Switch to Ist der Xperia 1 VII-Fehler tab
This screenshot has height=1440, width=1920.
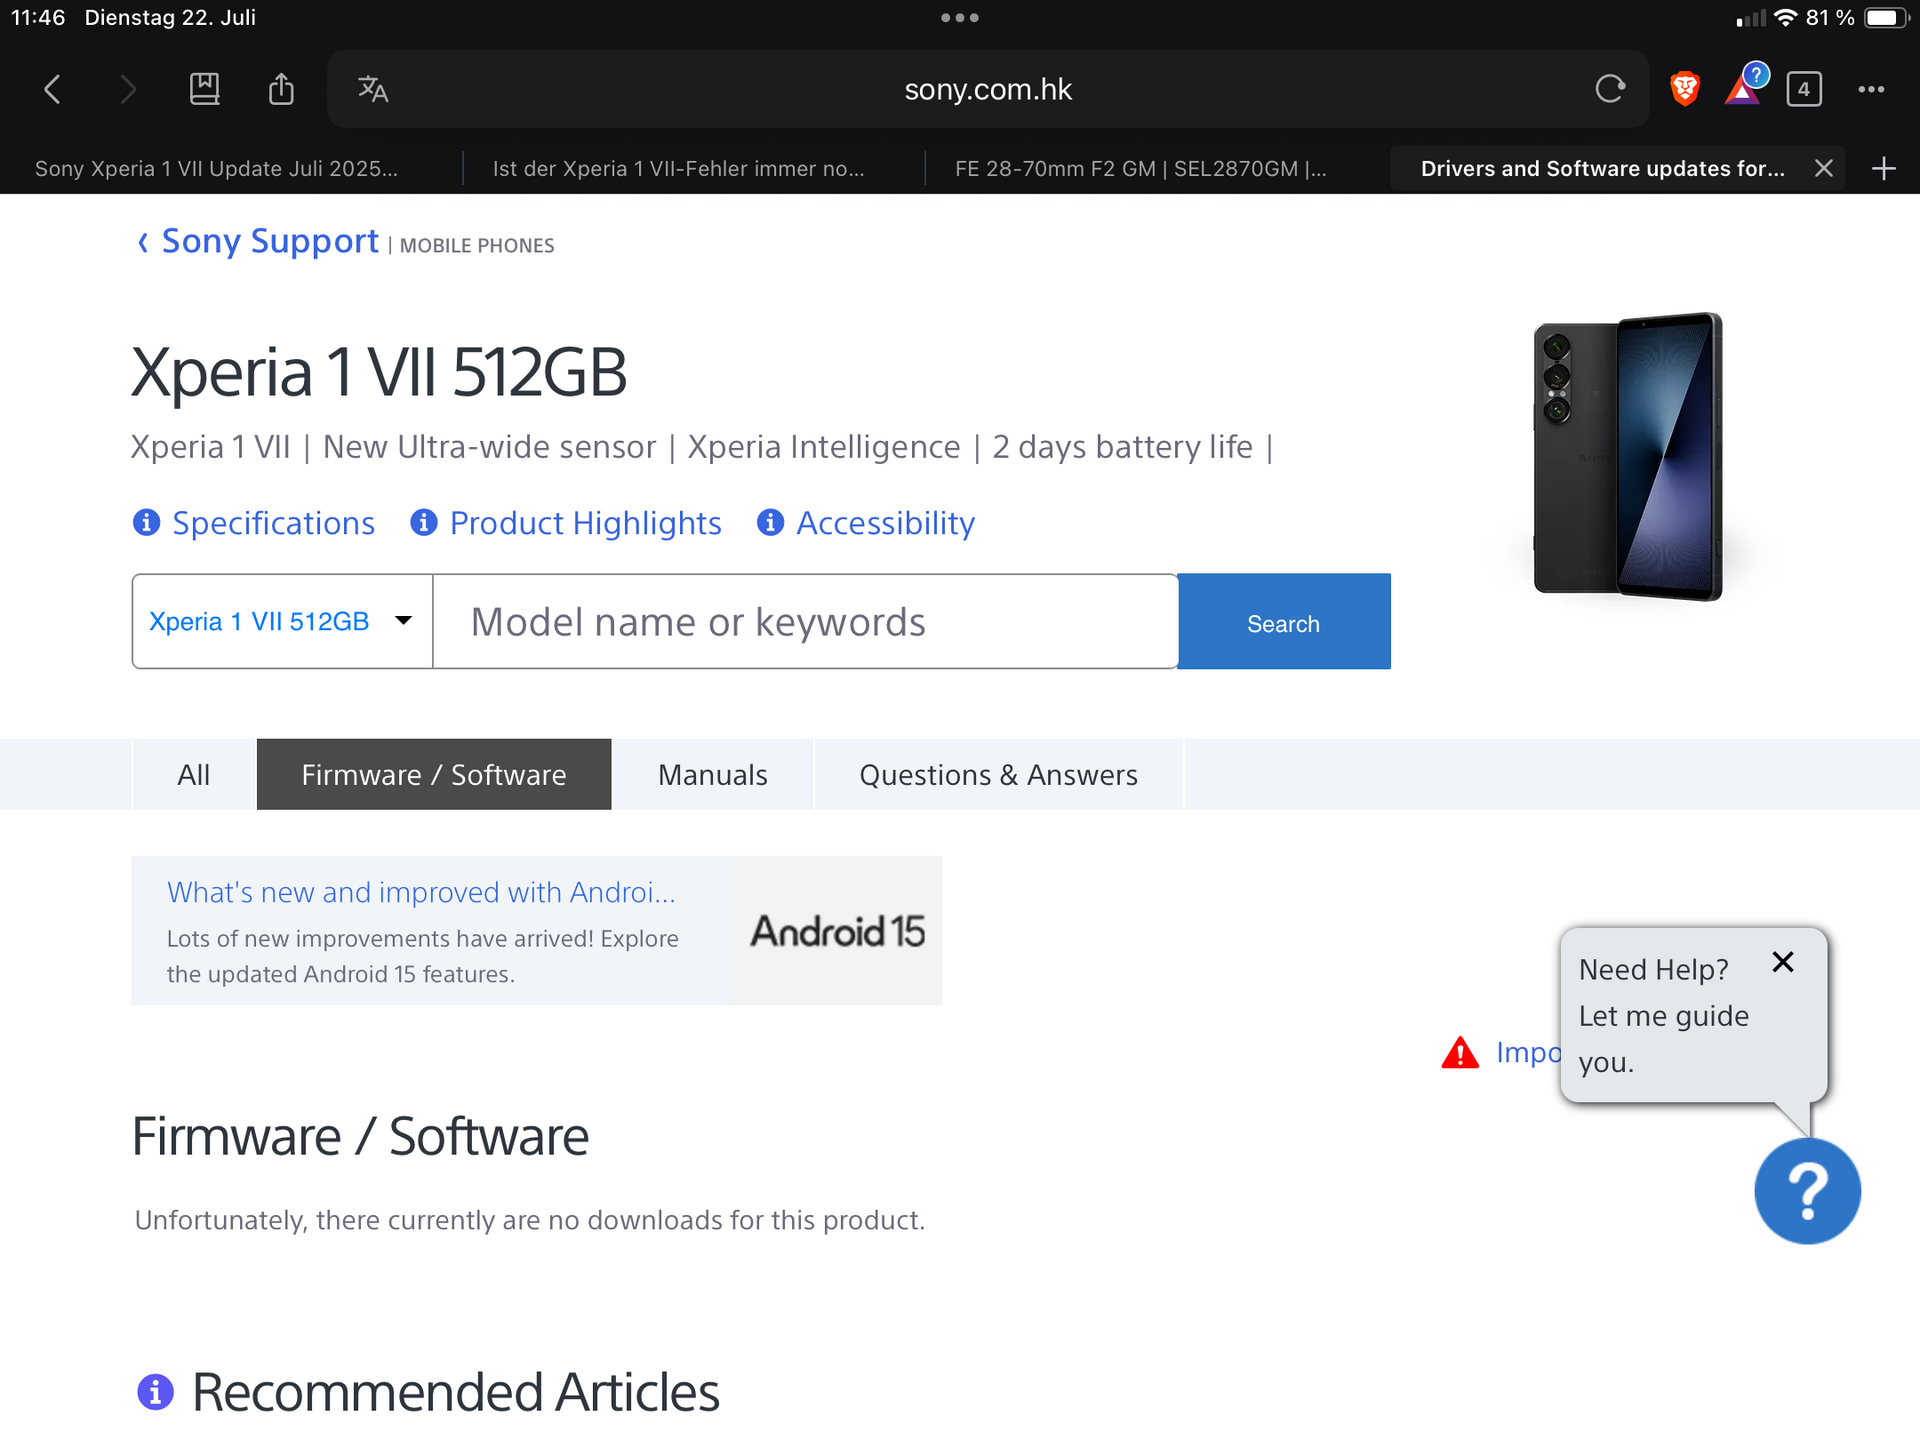[678, 168]
